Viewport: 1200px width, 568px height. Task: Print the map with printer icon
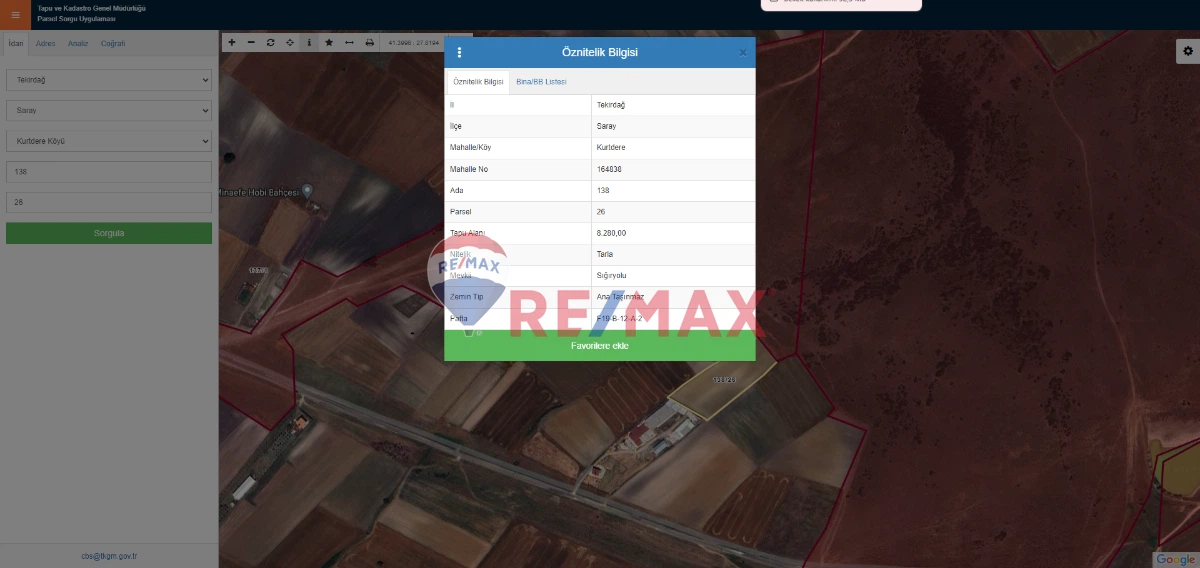click(x=370, y=42)
